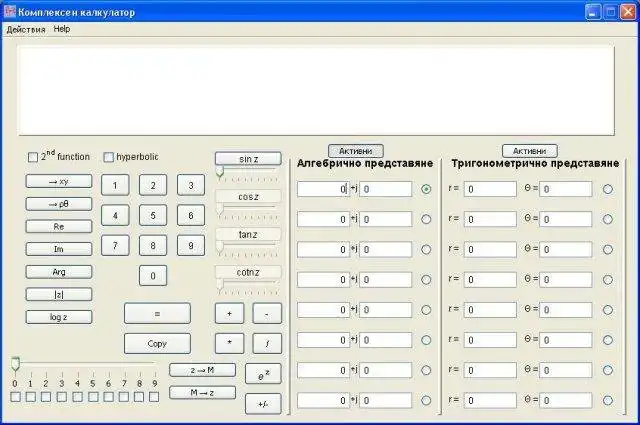The width and height of the screenshot is (640, 425).
Task: Open the Help menu
Action: click(x=62, y=29)
